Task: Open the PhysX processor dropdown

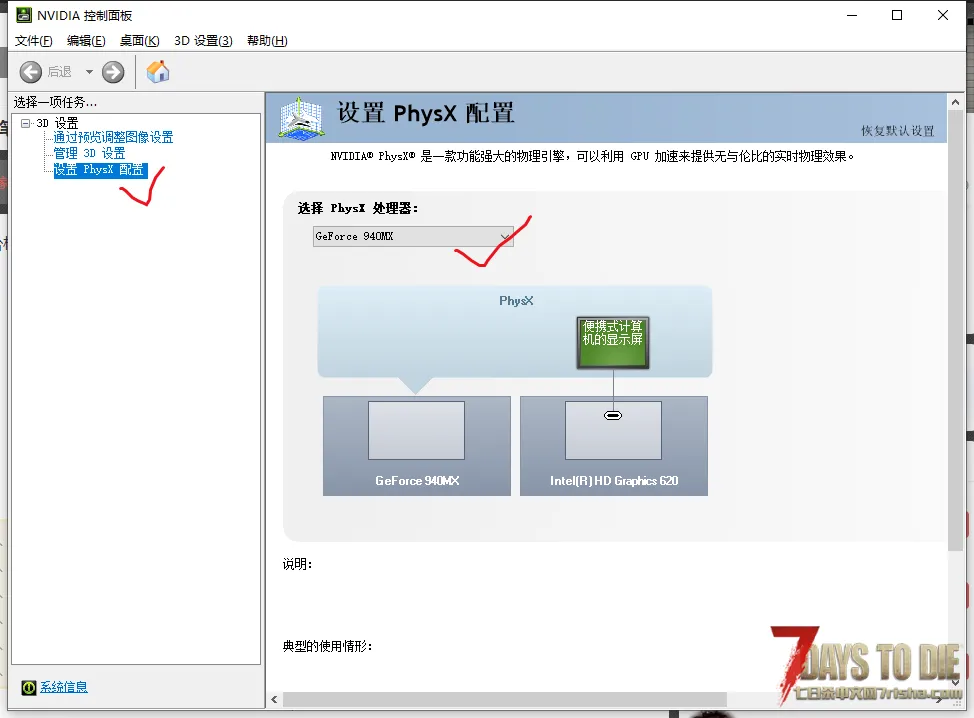Action: point(412,236)
